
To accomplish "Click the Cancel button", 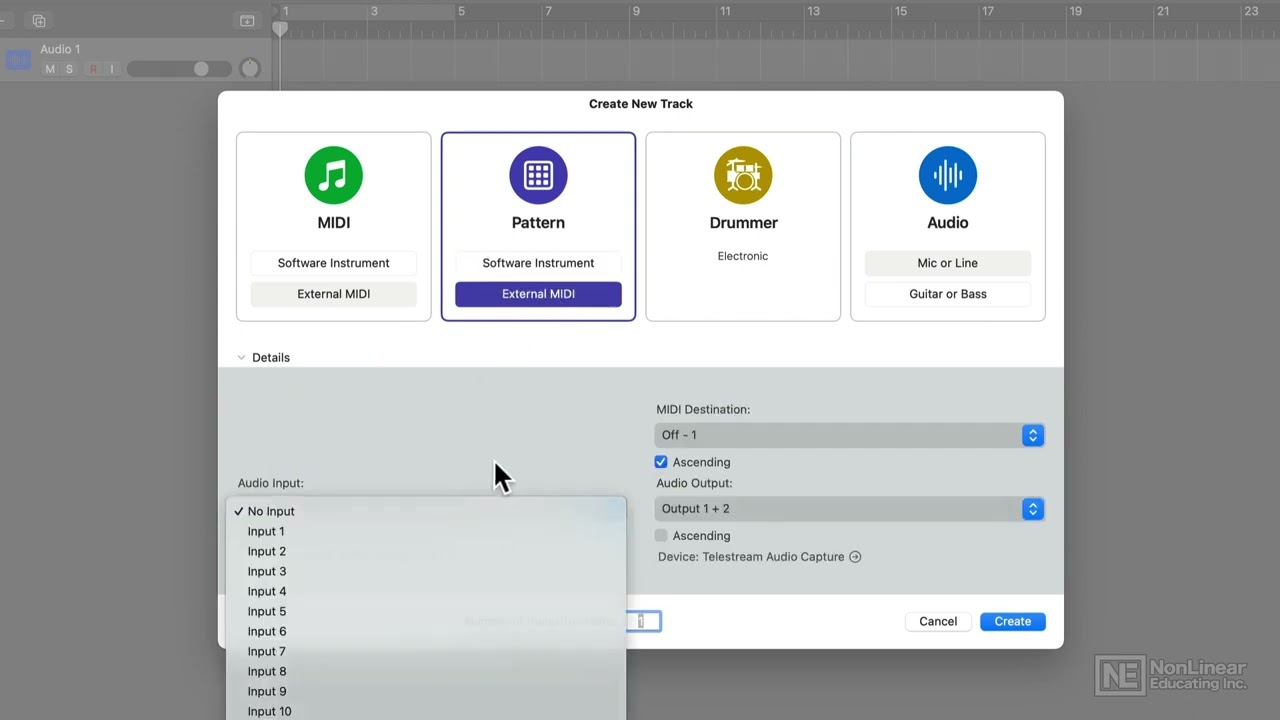I will pos(938,621).
